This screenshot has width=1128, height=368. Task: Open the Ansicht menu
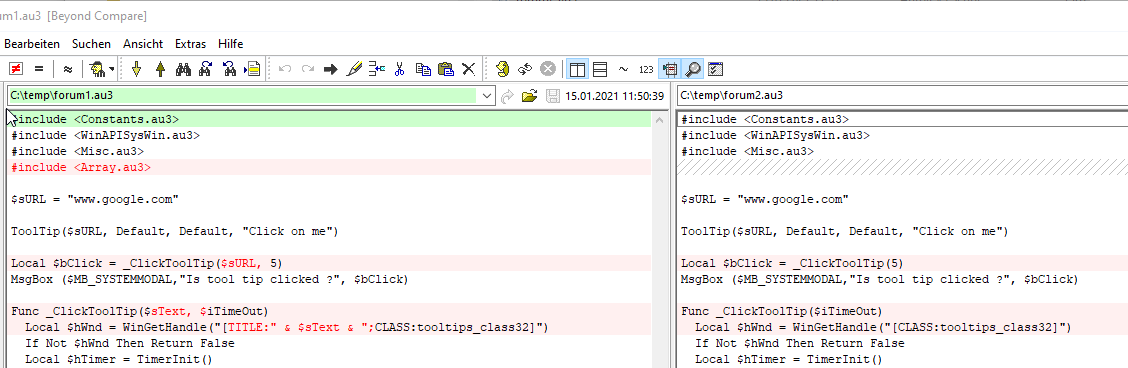click(x=143, y=44)
